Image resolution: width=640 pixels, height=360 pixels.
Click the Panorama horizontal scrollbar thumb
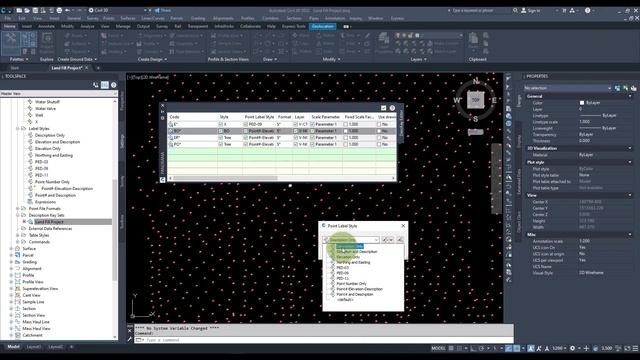tap(225, 178)
